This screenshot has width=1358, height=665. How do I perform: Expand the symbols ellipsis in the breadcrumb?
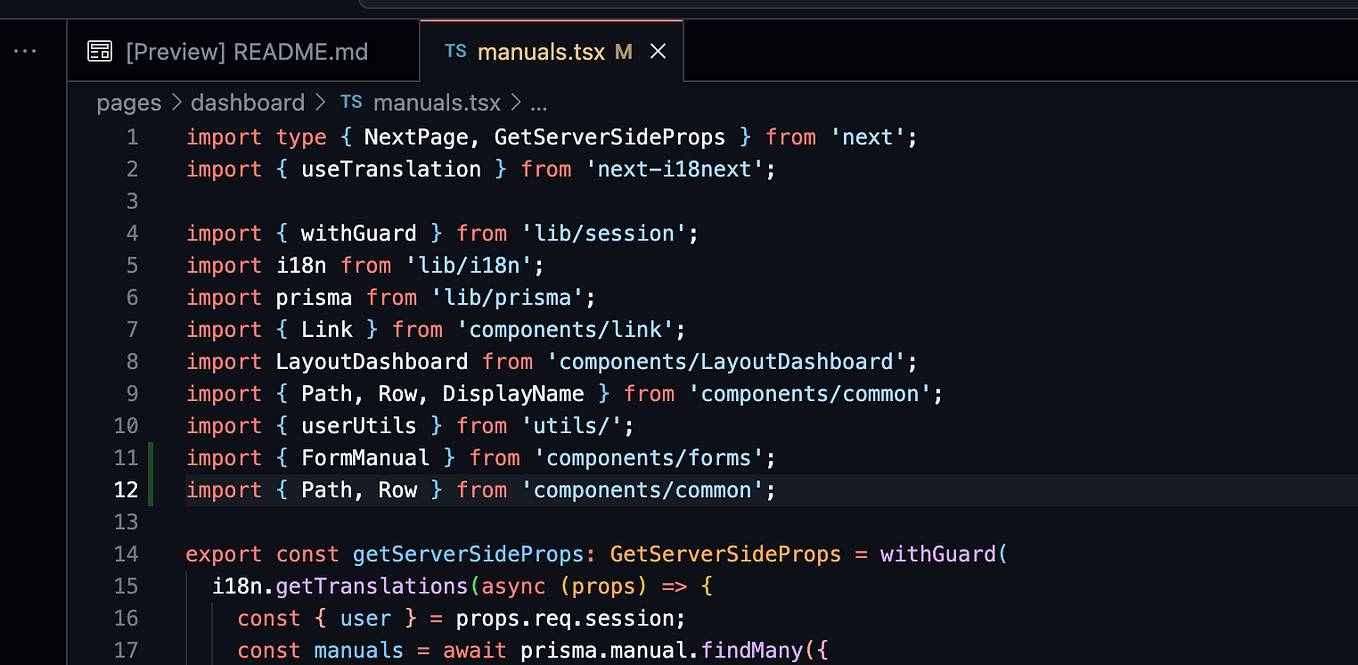pos(538,102)
